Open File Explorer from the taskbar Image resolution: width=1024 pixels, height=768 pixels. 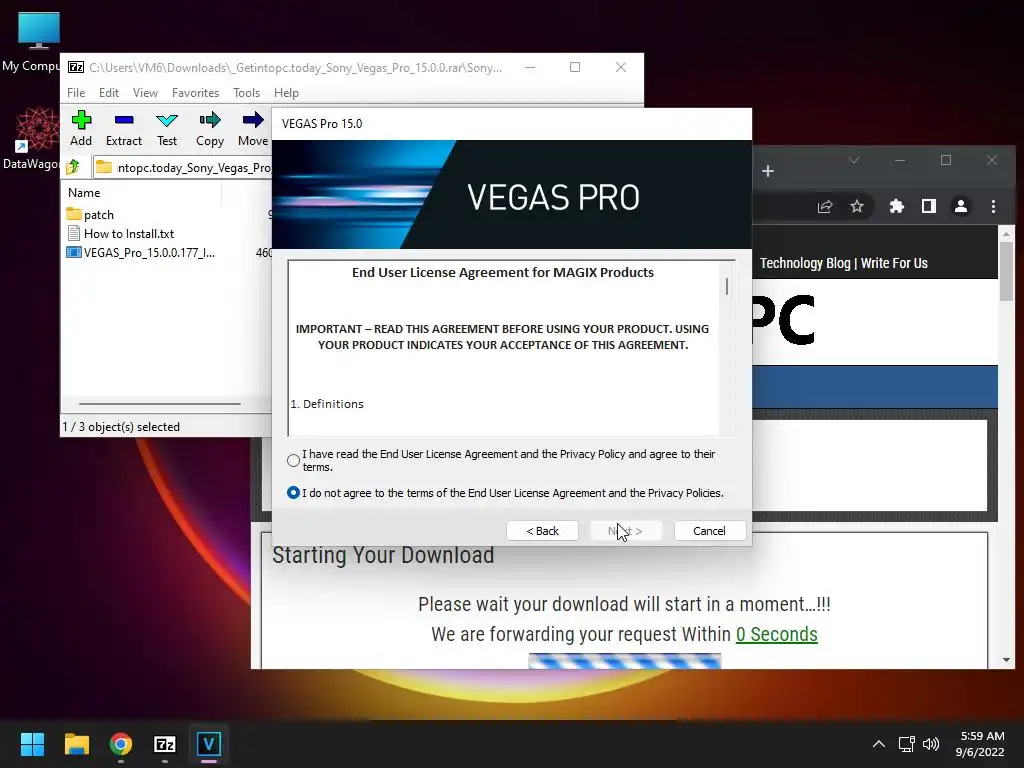click(76, 744)
